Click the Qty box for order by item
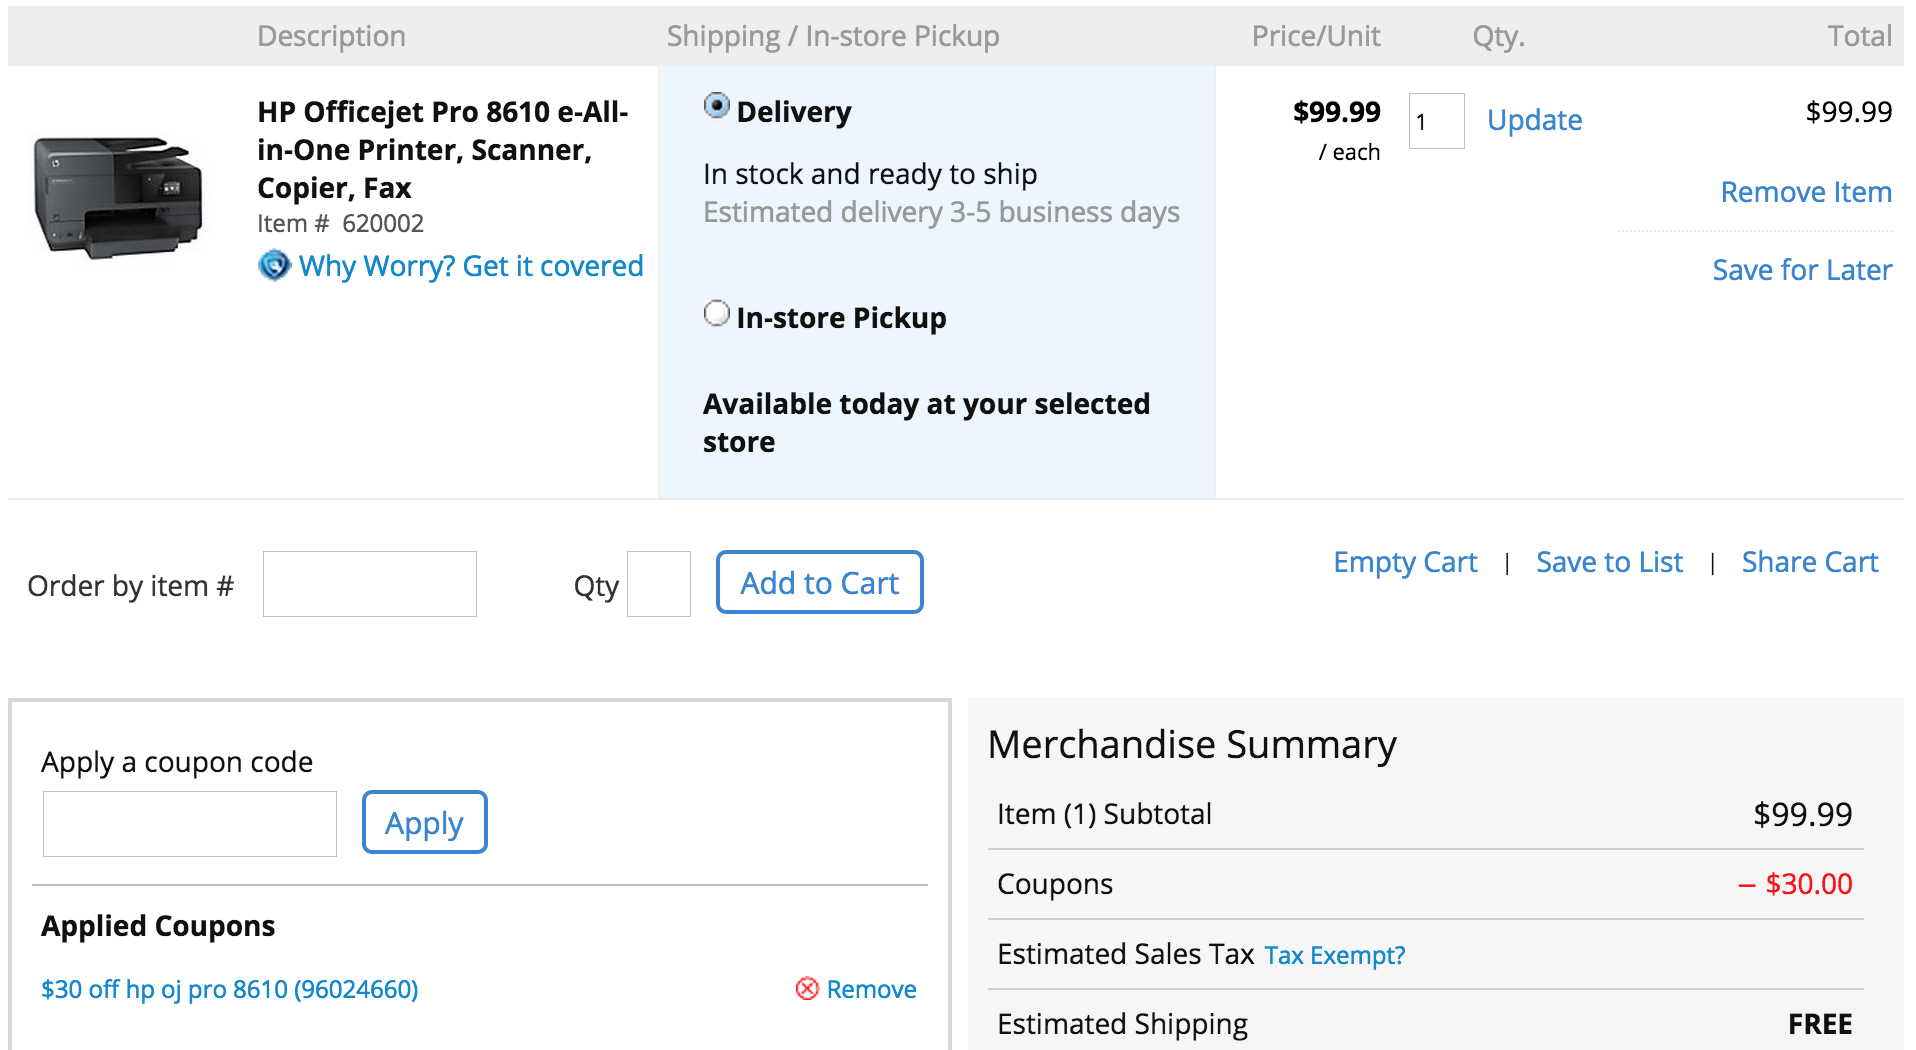 pyautogui.click(x=659, y=584)
